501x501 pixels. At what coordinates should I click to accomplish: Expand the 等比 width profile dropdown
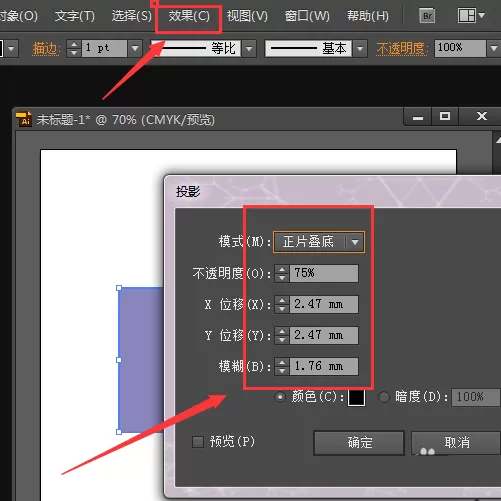point(249,49)
